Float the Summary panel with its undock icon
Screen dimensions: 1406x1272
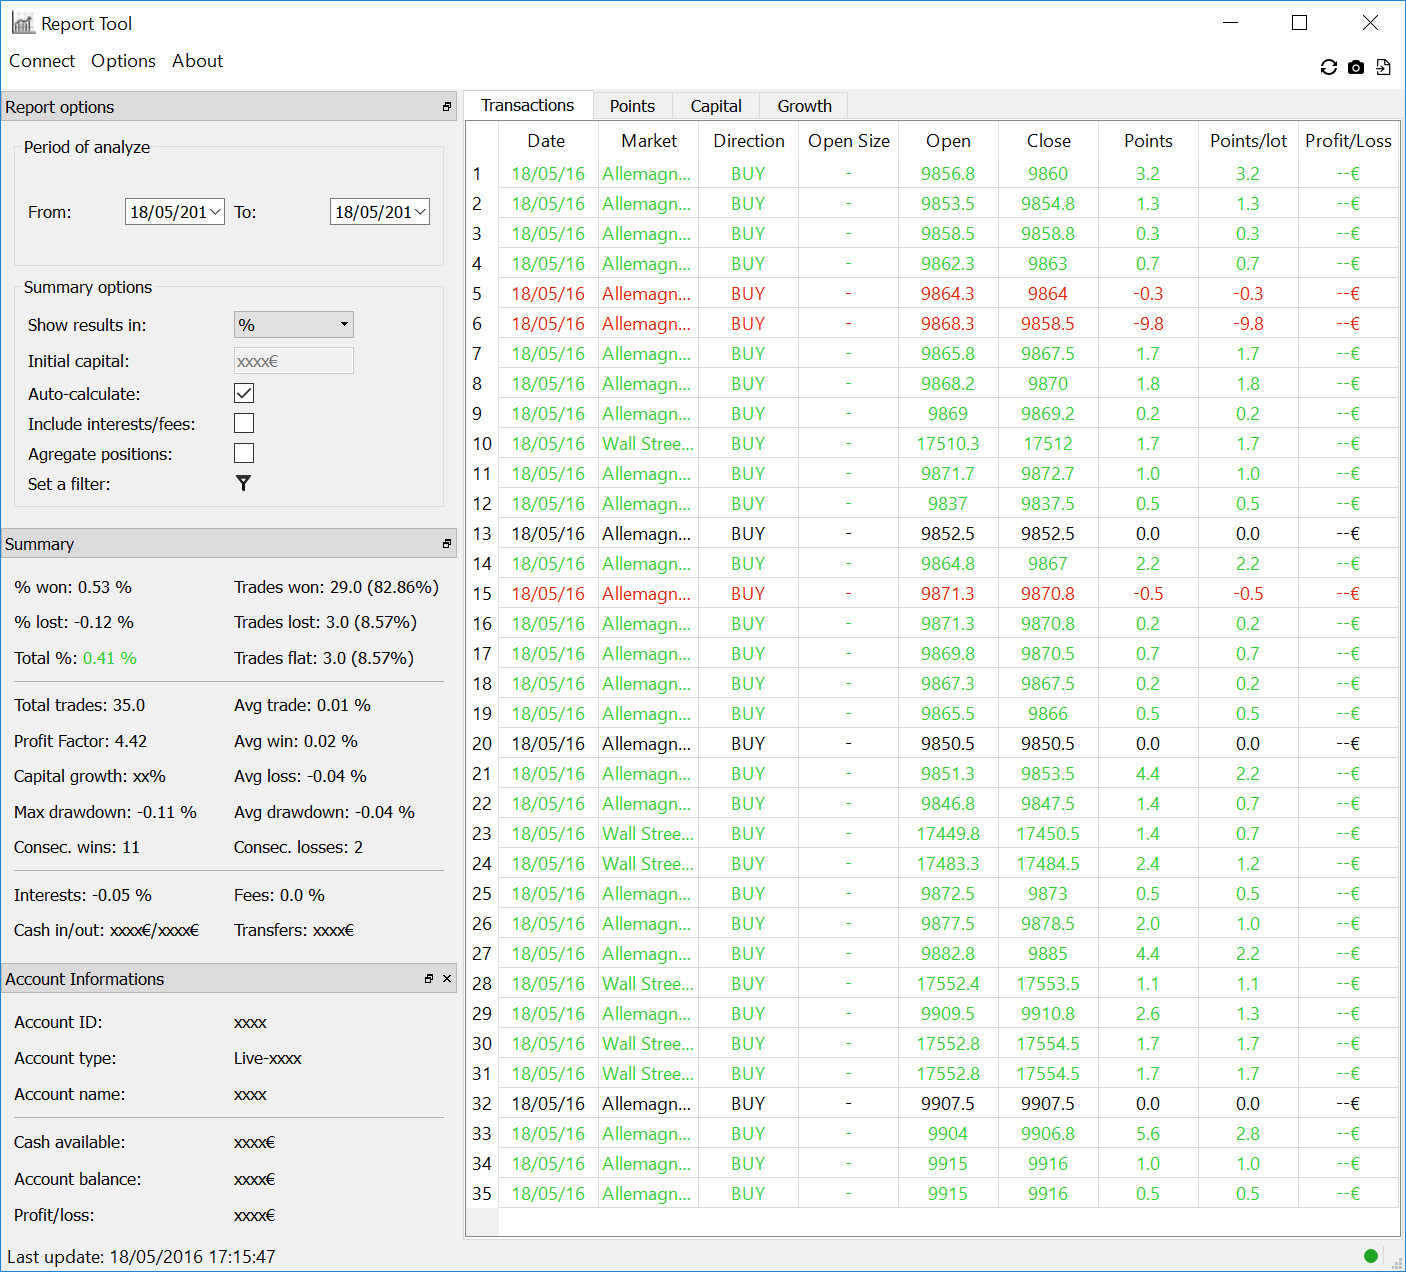click(447, 544)
